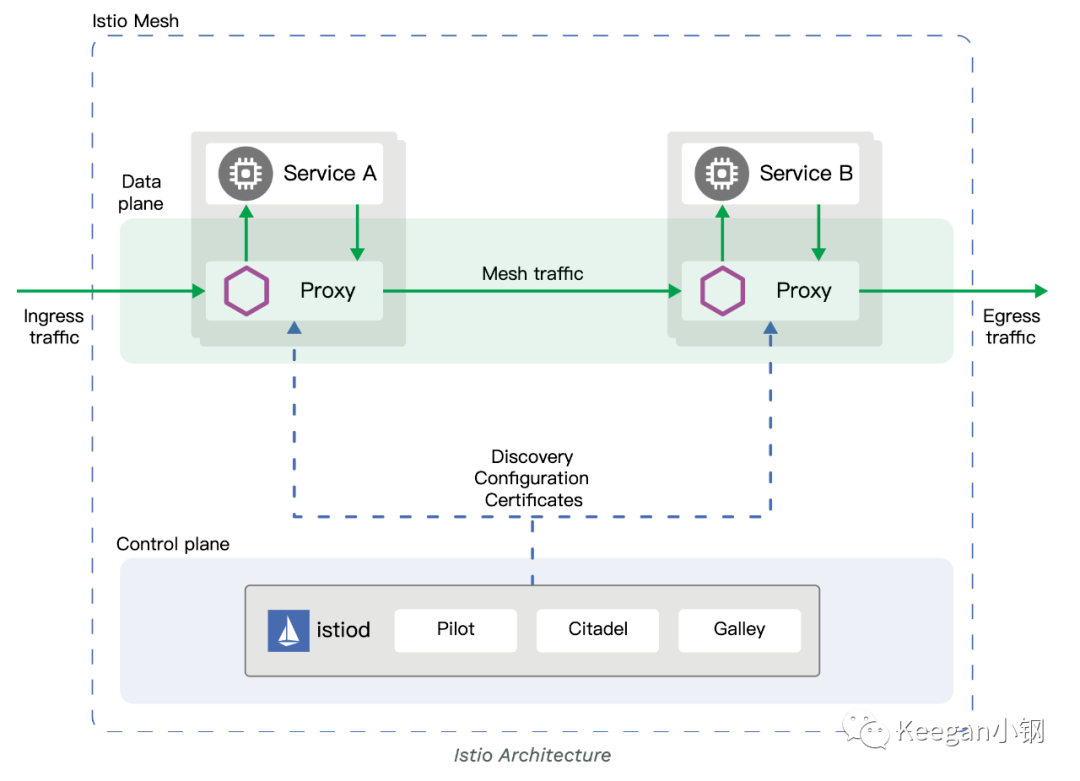Click the "Istio Mesh" title text
The height and width of the screenshot is (781, 1080).
point(136,21)
